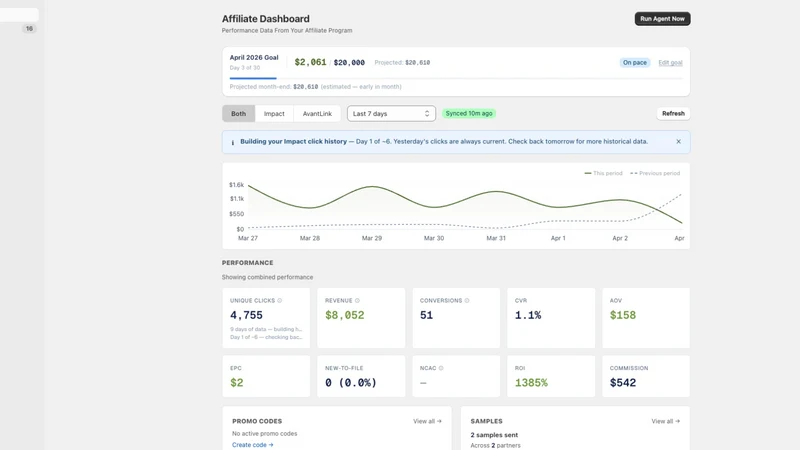This screenshot has height=450, width=800.
Task: Click the Affiliate Dashboard heading
Action: pos(265,19)
